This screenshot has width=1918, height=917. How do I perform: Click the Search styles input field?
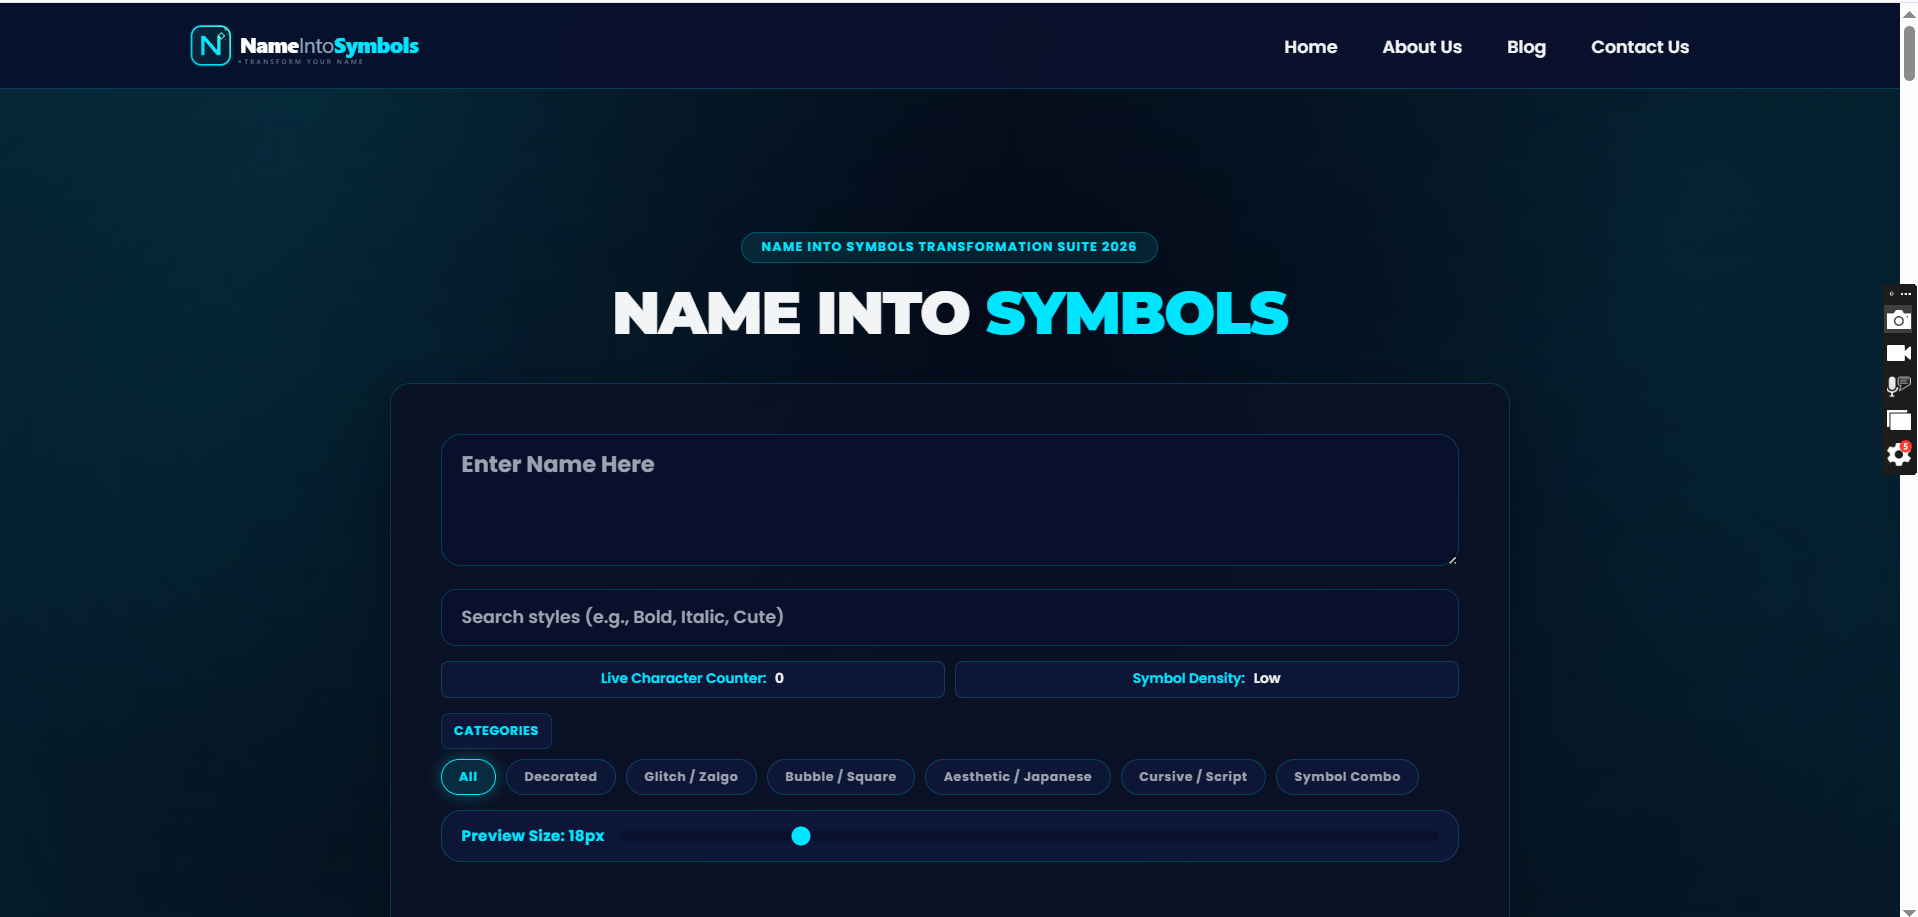949,617
